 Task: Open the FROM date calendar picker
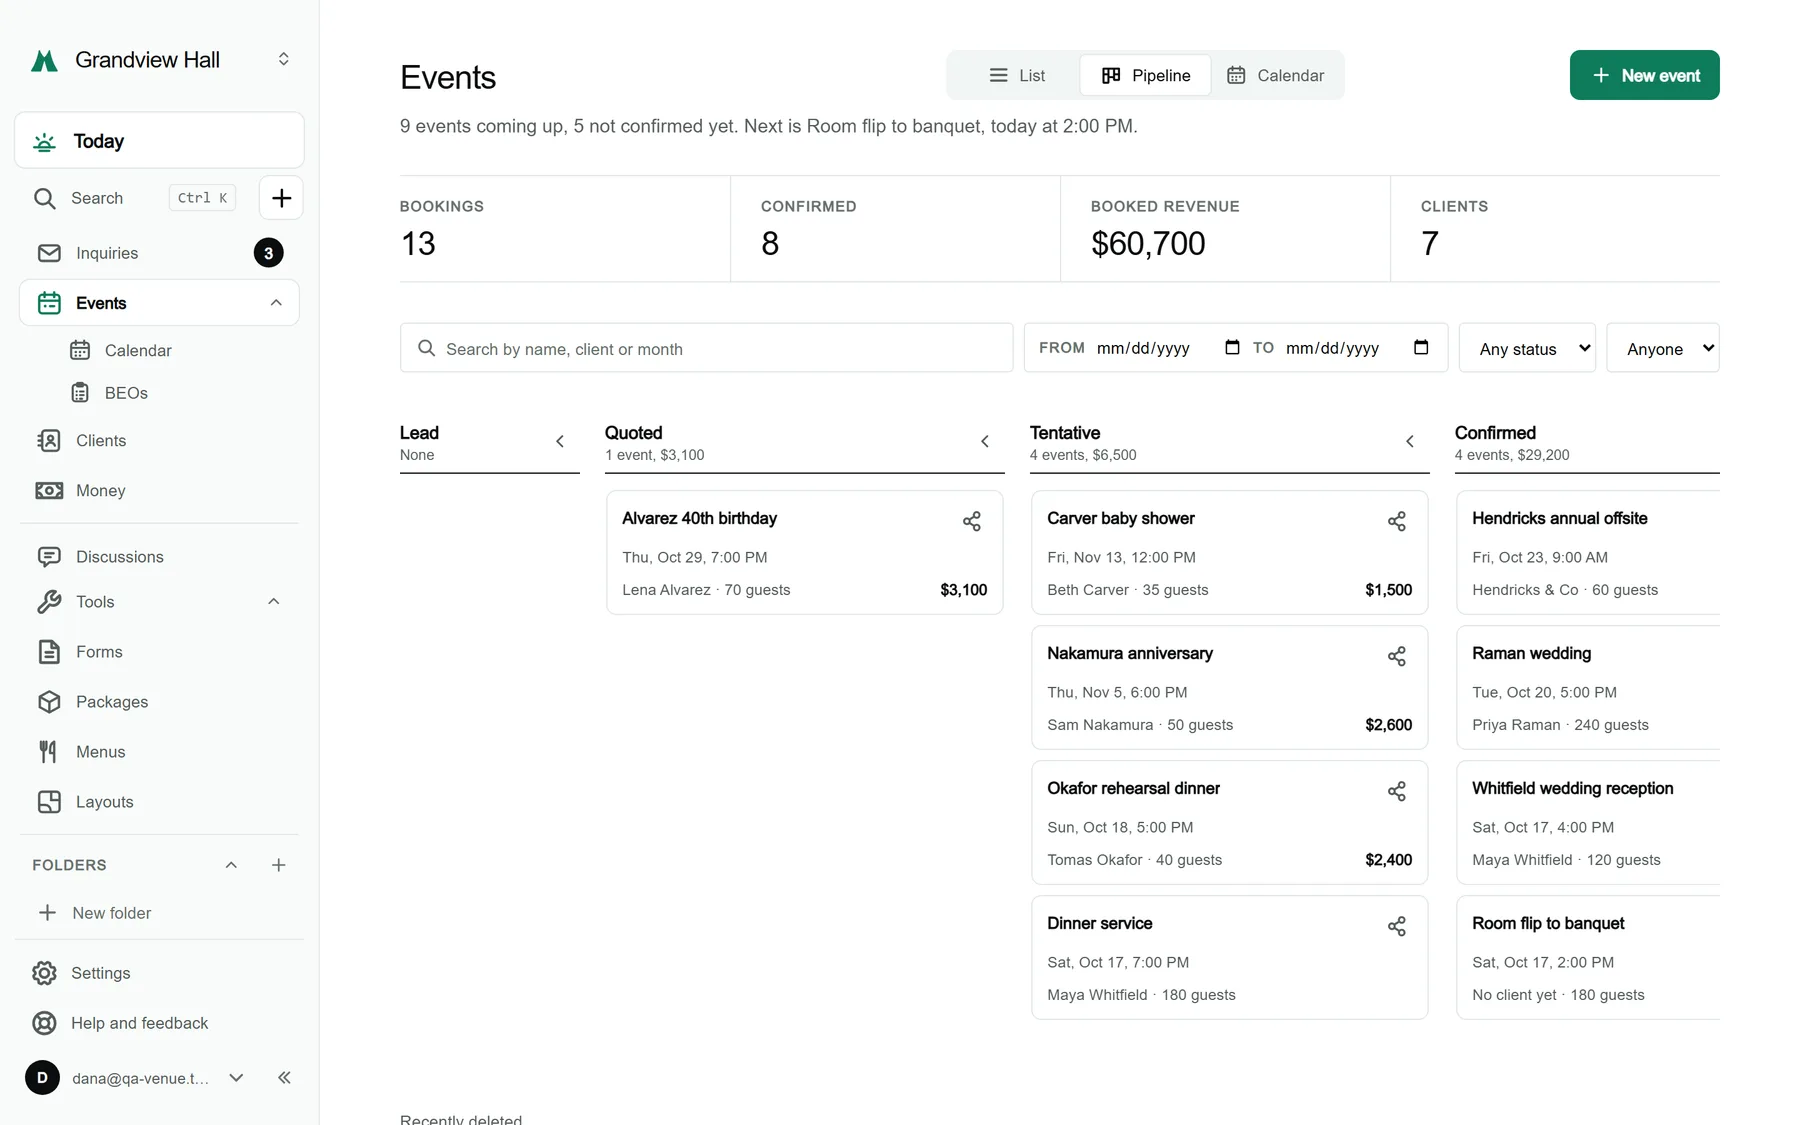[x=1232, y=347]
